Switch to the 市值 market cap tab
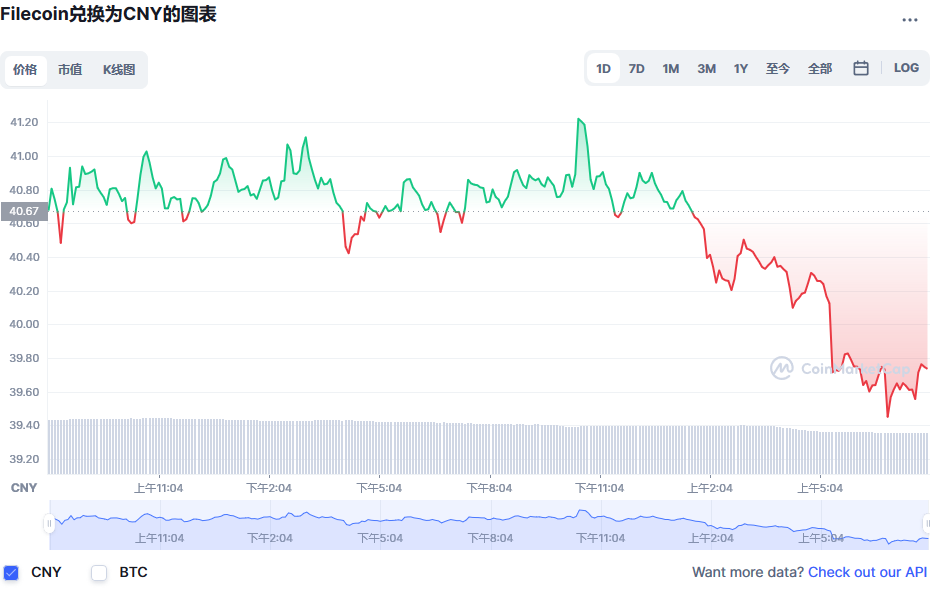930x600 pixels. tap(70, 70)
